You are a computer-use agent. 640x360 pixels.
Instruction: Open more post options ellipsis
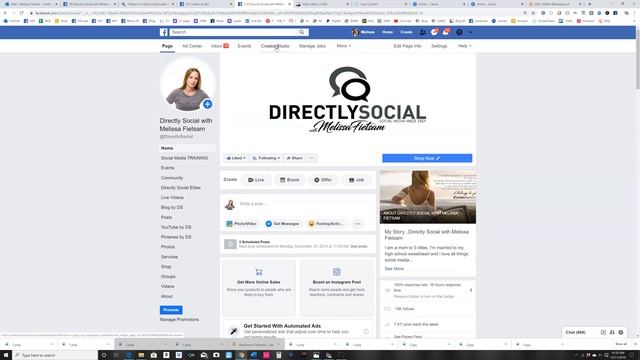tap(357, 224)
